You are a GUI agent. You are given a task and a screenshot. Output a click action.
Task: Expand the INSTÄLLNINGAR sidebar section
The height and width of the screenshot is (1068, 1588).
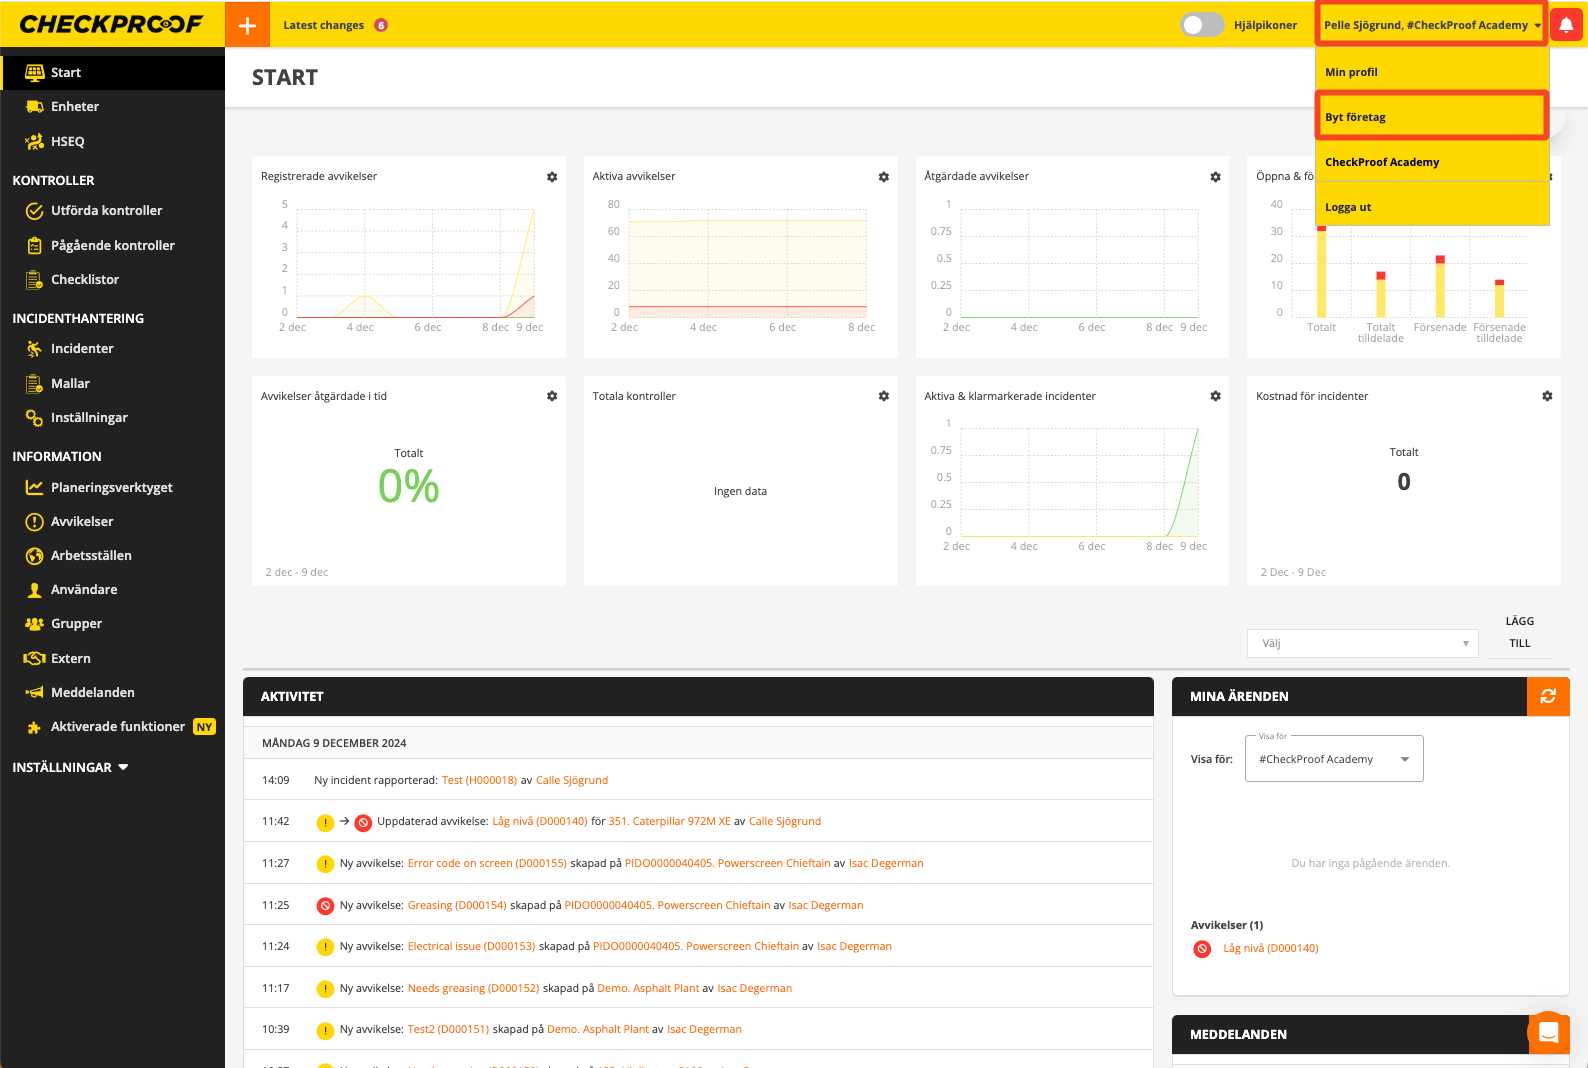tap(70, 767)
